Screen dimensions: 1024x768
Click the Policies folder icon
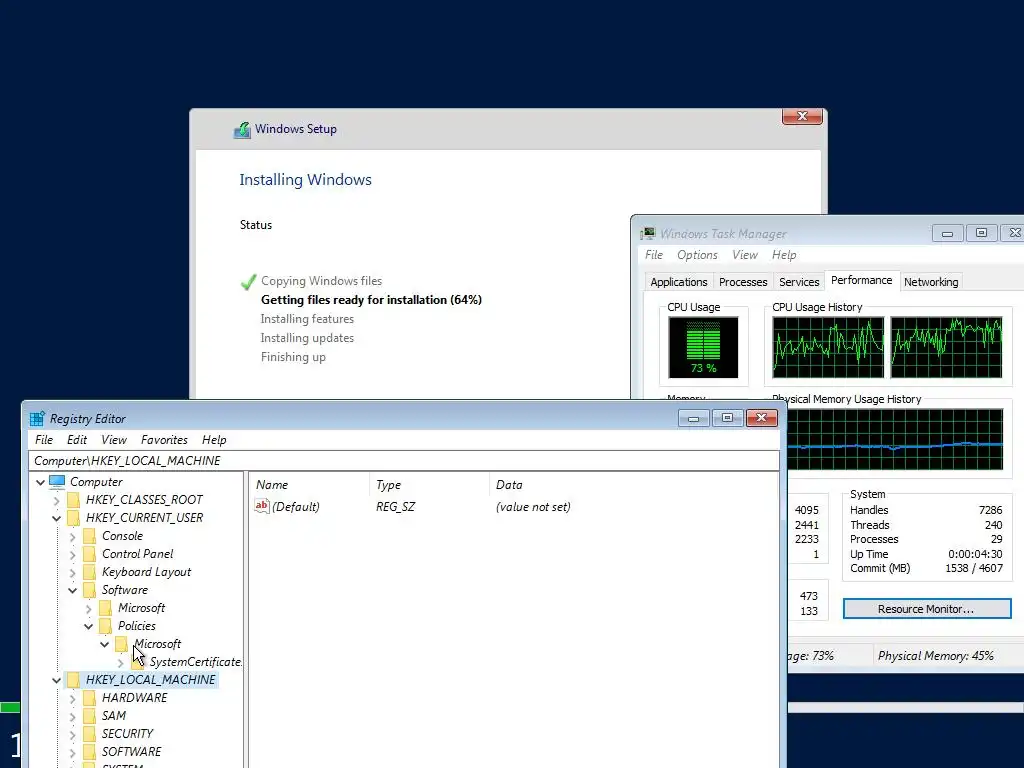point(105,626)
